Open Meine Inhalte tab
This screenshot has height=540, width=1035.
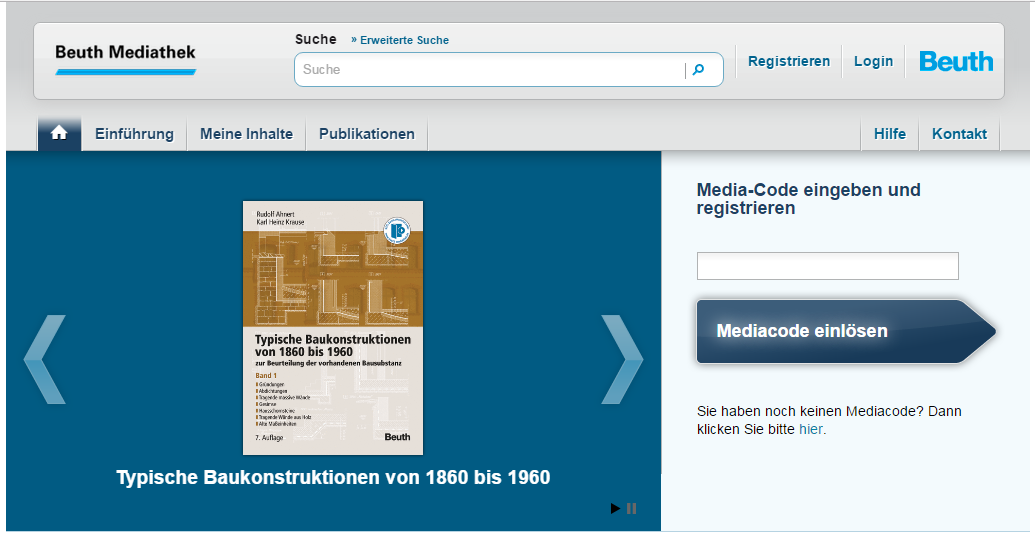click(246, 134)
